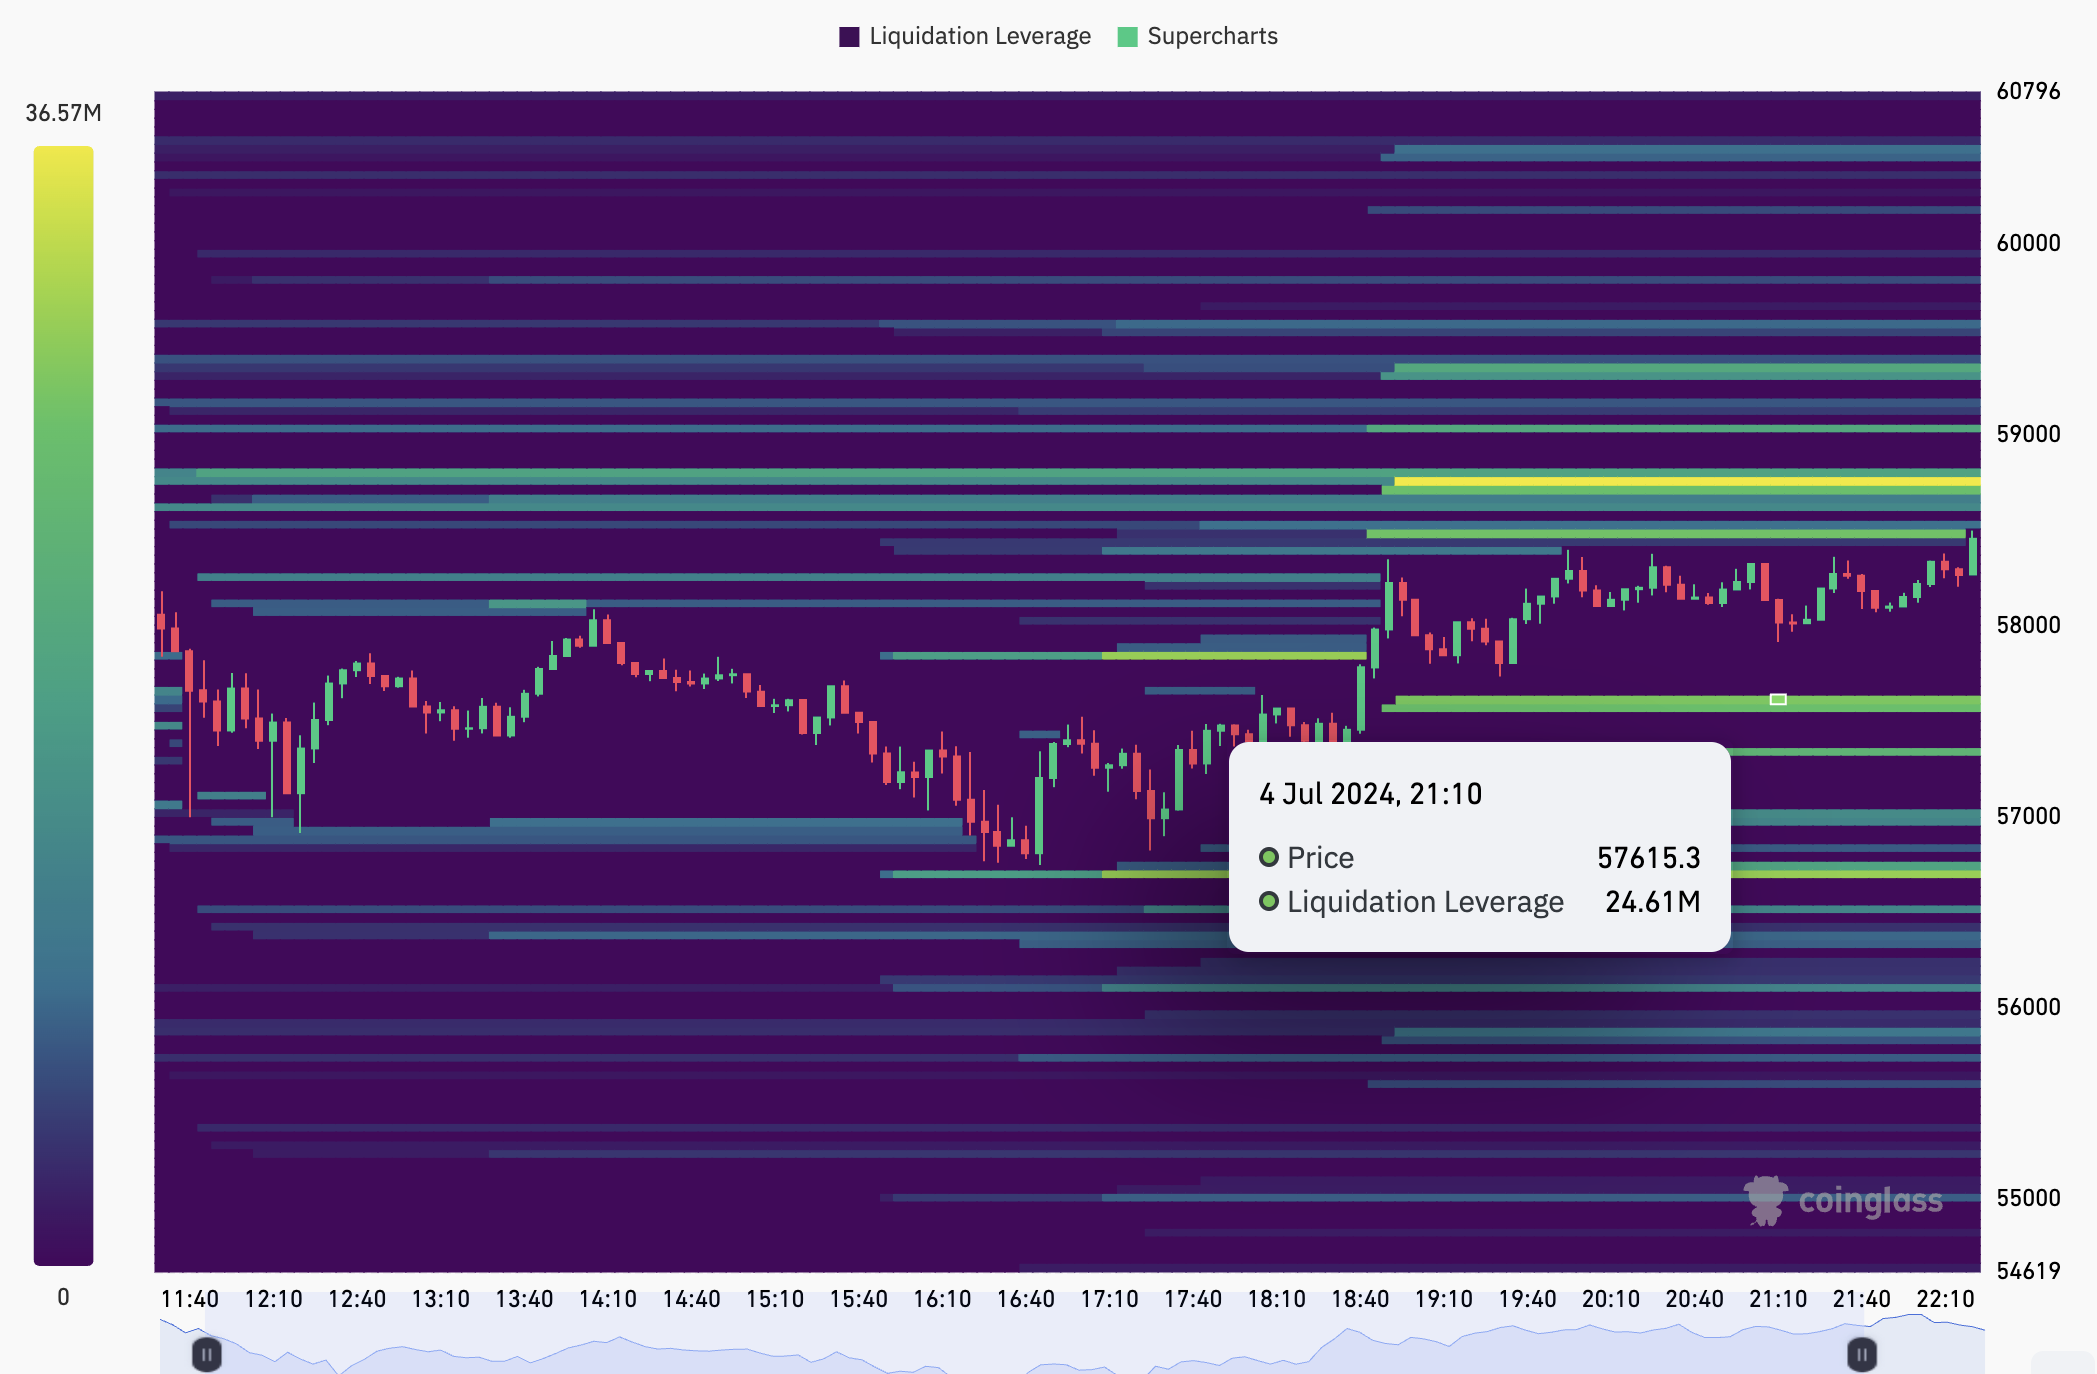Click the 17:10 time axis label
Image resolution: width=2097 pixels, height=1374 pixels.
click(1109, 1299)
